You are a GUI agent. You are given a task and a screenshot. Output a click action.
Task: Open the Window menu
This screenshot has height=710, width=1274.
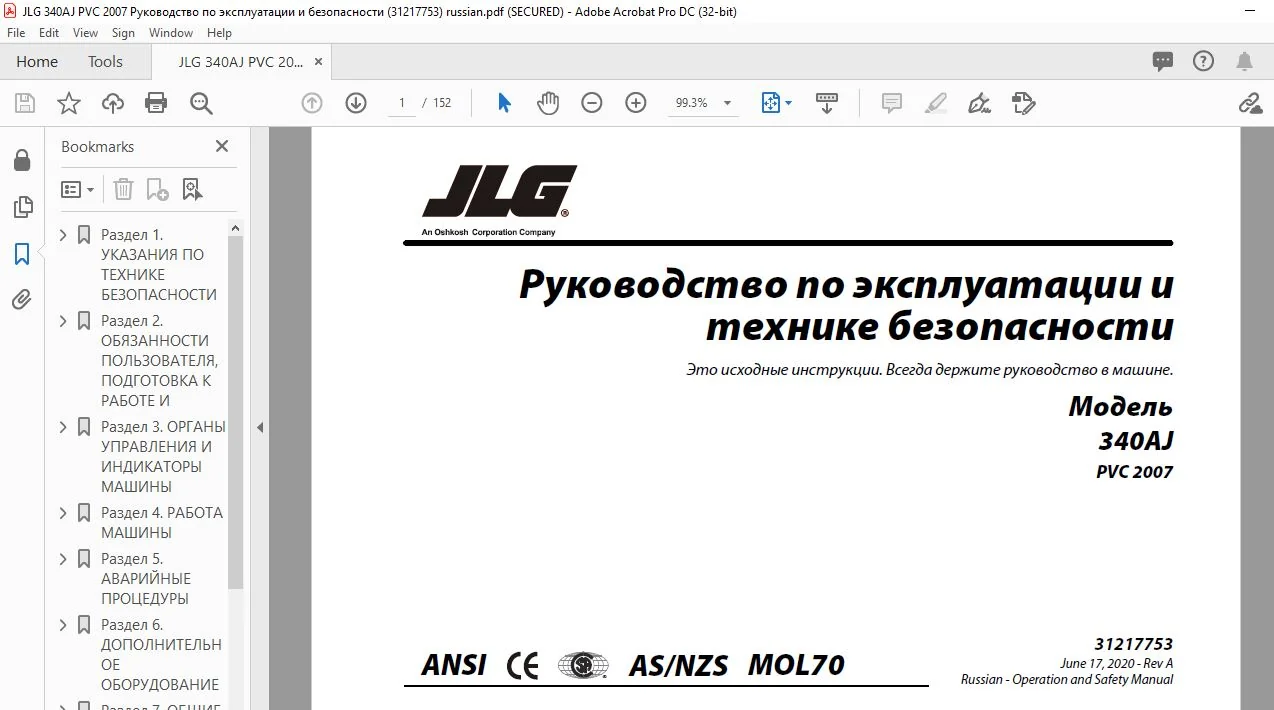(171, 33)
